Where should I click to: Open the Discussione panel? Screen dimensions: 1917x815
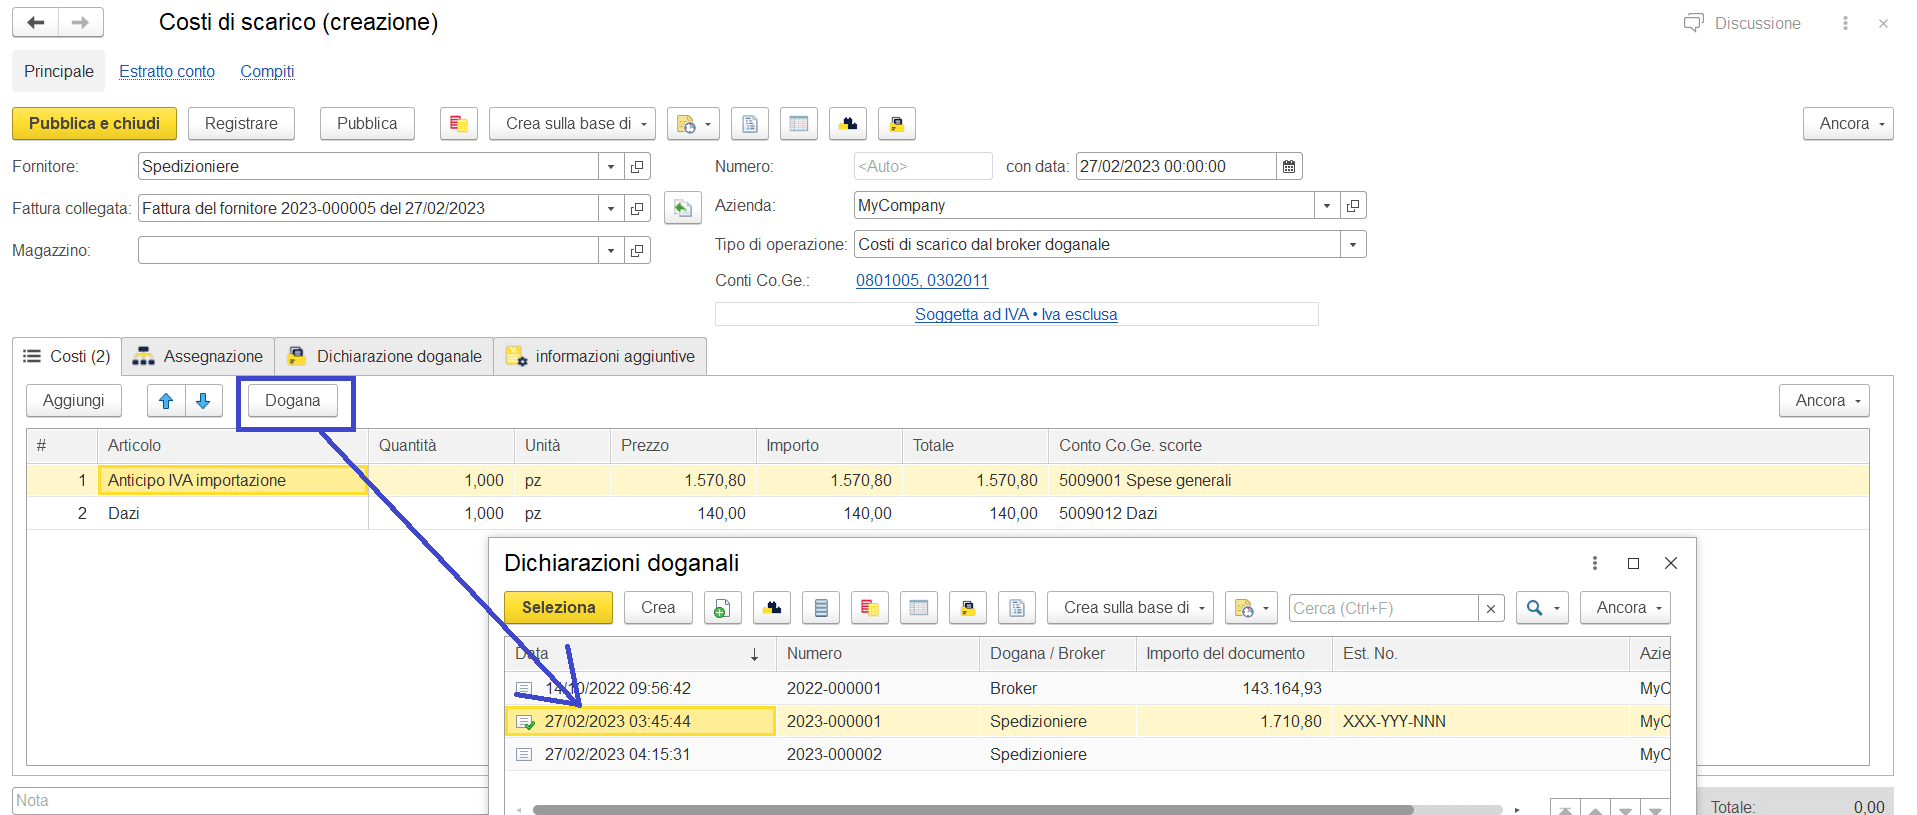point(1742,23)
